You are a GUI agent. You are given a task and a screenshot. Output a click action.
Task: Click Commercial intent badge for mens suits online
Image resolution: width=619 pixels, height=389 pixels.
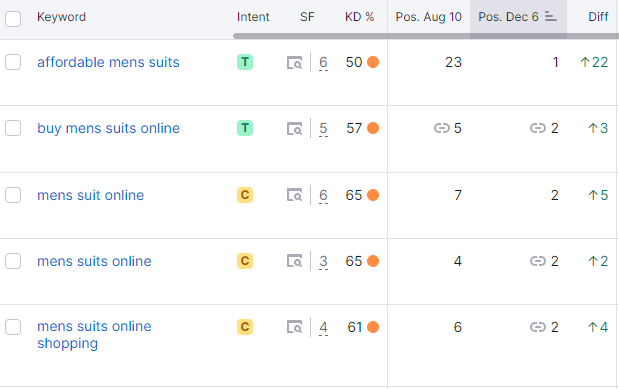tap(245, 261)
